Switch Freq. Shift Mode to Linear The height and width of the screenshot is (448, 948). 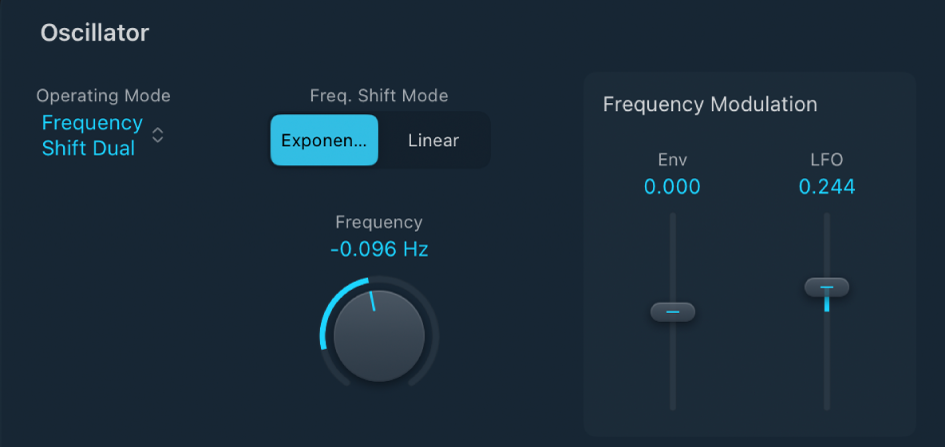(433, 140)
